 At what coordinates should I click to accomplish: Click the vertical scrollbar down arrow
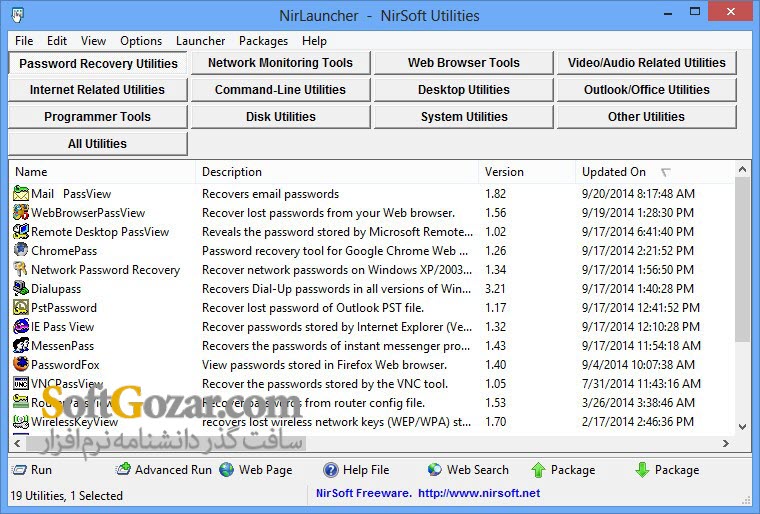click(742, 427)
